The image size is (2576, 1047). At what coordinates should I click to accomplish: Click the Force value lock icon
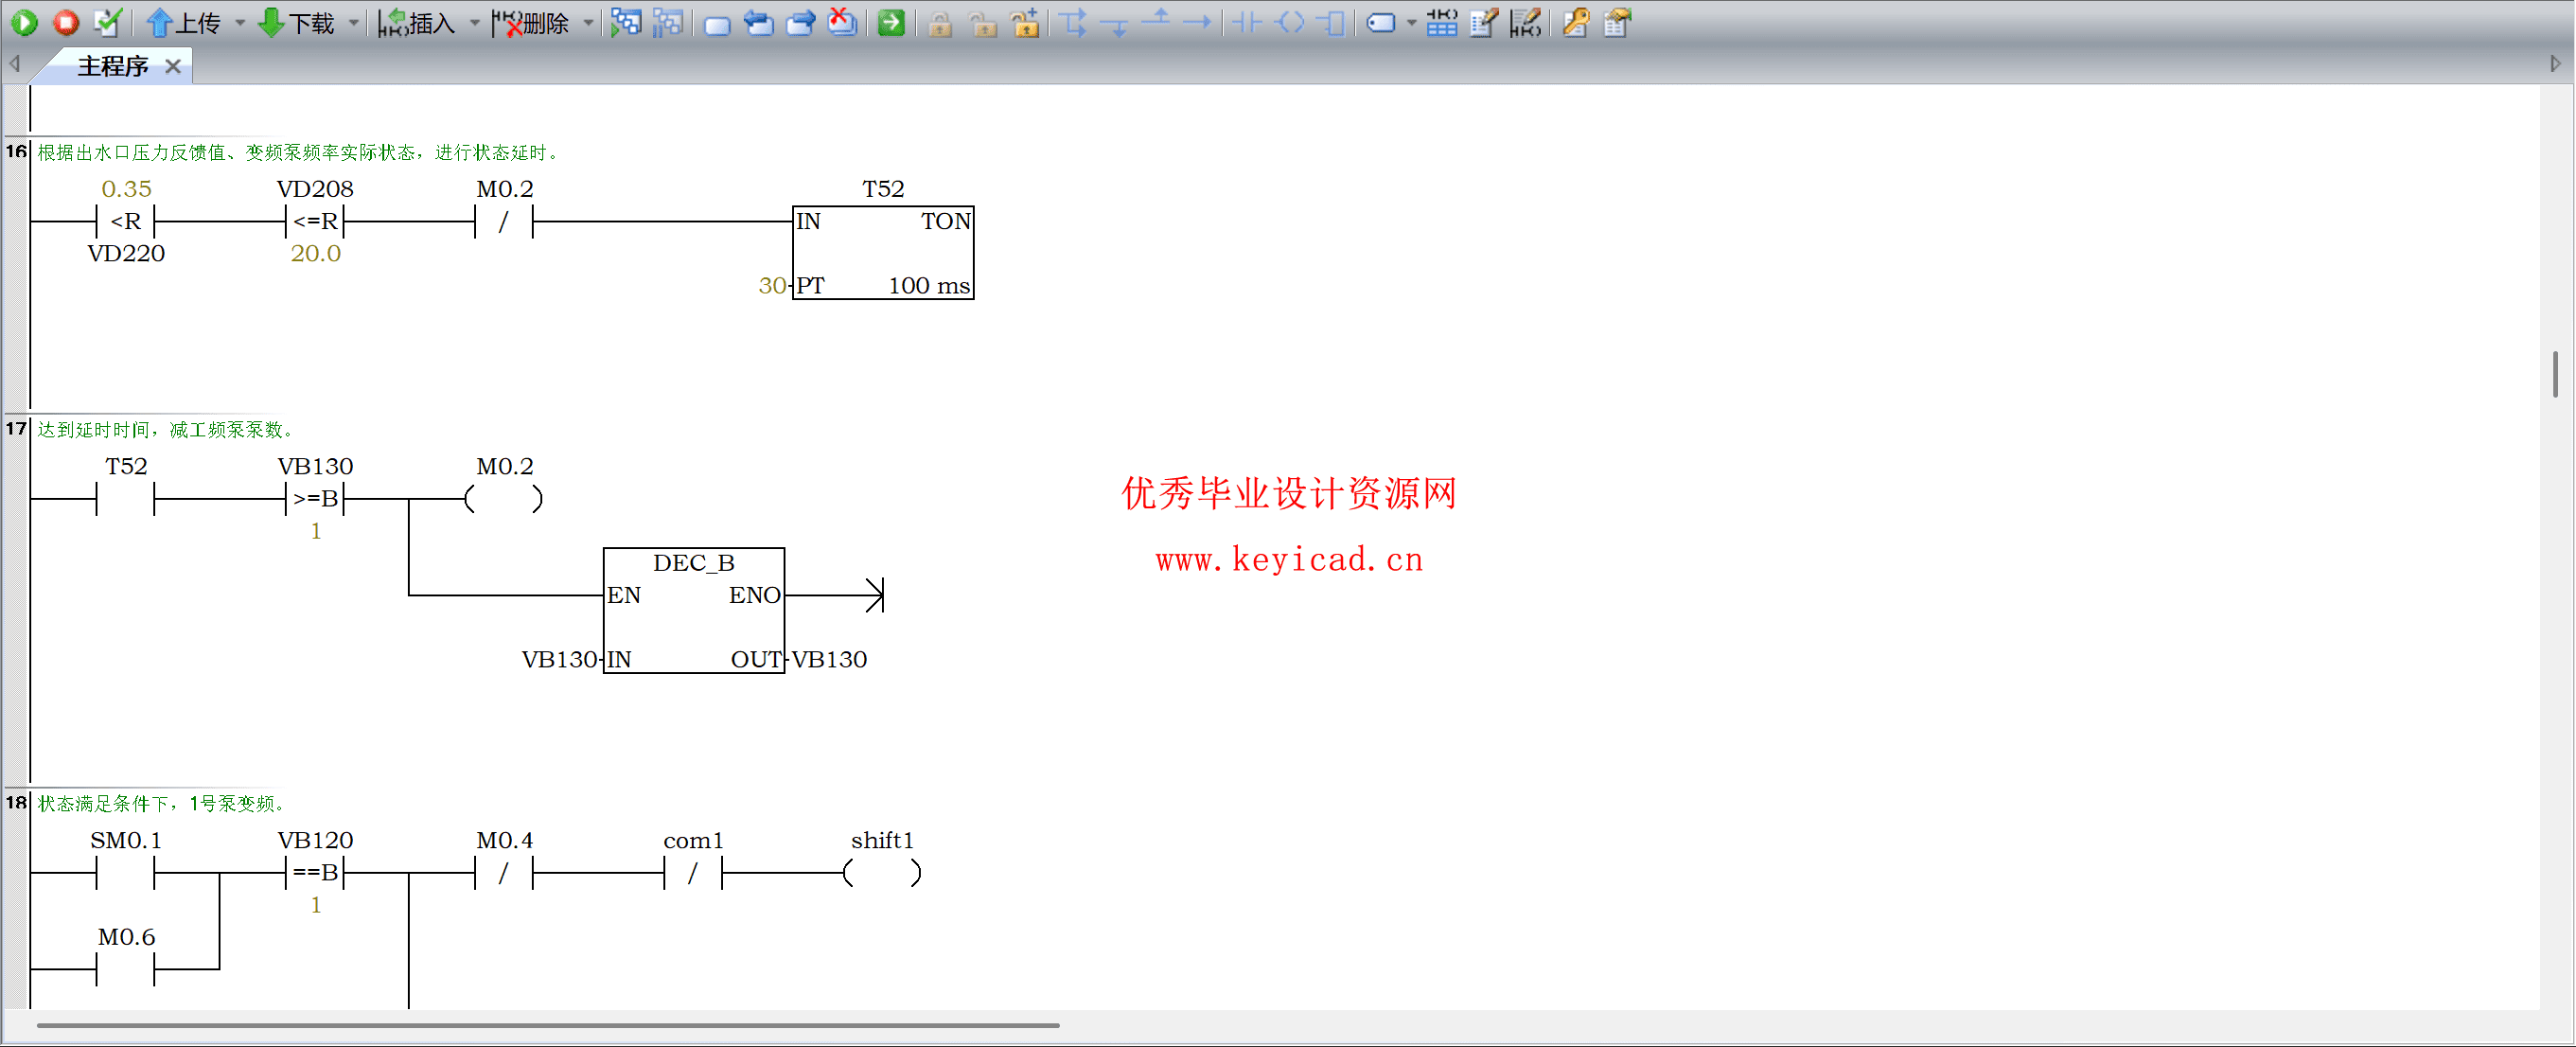click(x=940, y=22)
